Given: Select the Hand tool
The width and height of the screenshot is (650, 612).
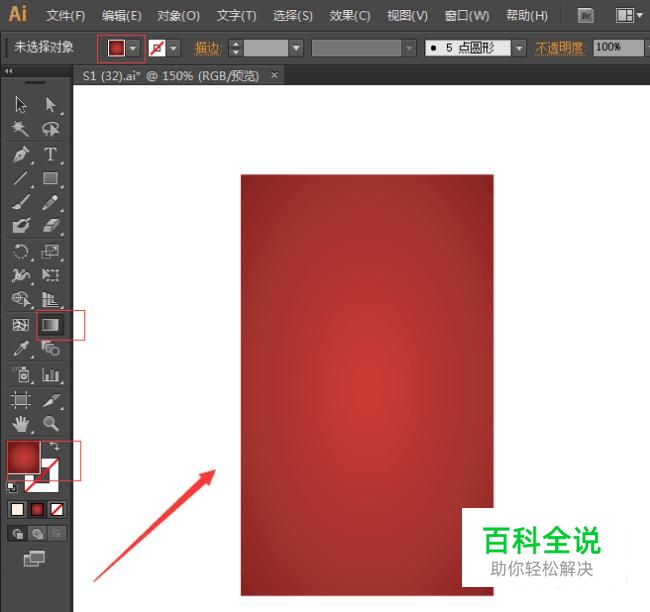Looking at the screenshot, I should [x=20, y=424].
